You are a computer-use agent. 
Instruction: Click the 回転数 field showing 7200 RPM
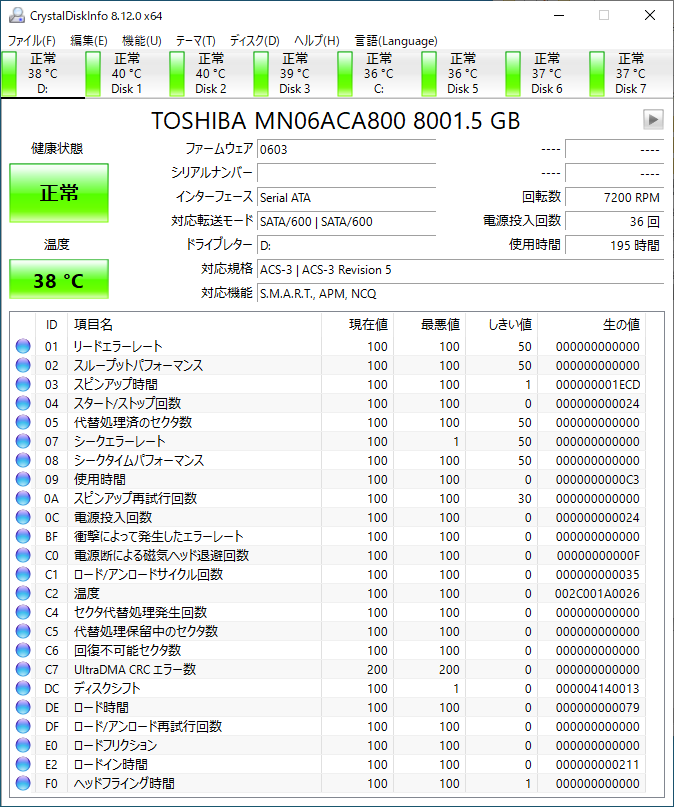click(614, 197)
